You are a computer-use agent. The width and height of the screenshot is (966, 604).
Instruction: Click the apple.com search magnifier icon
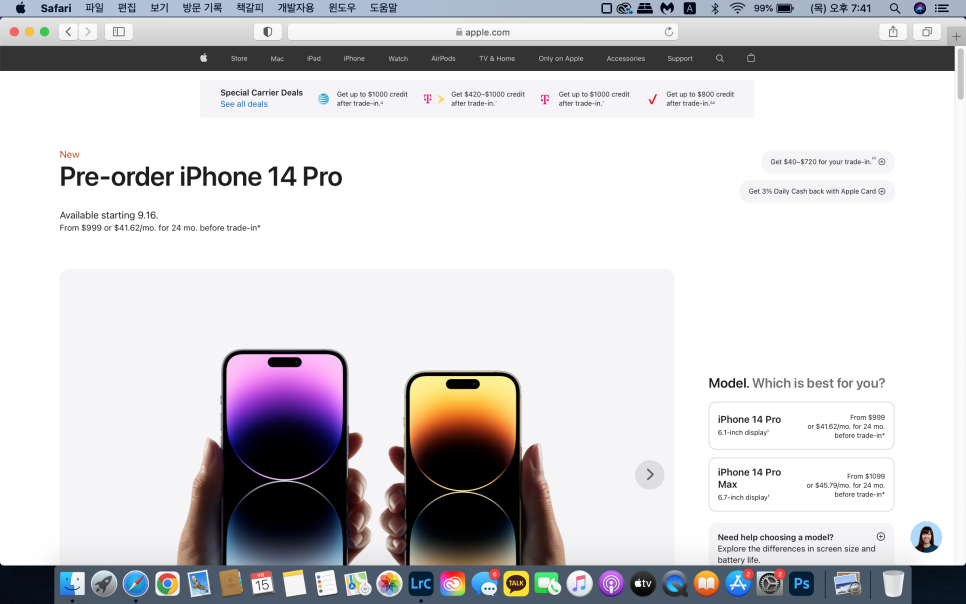(720, 58)
